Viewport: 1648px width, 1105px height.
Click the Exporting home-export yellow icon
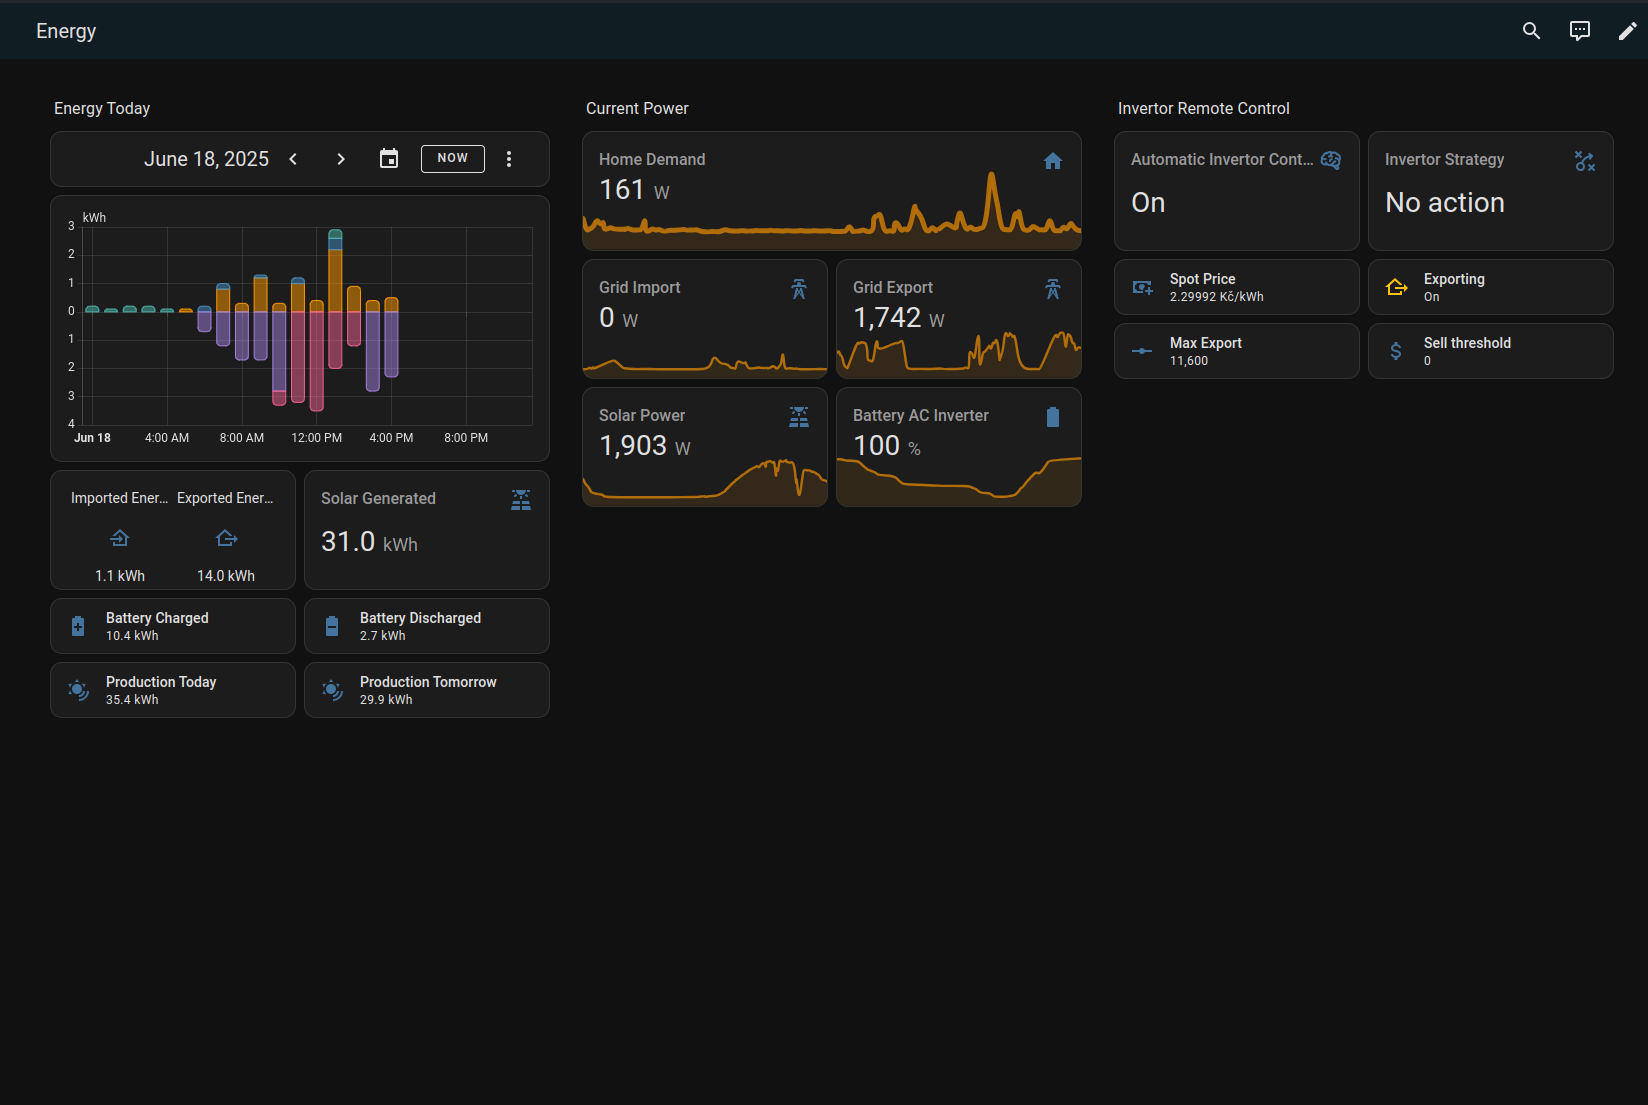point(1396,288)
